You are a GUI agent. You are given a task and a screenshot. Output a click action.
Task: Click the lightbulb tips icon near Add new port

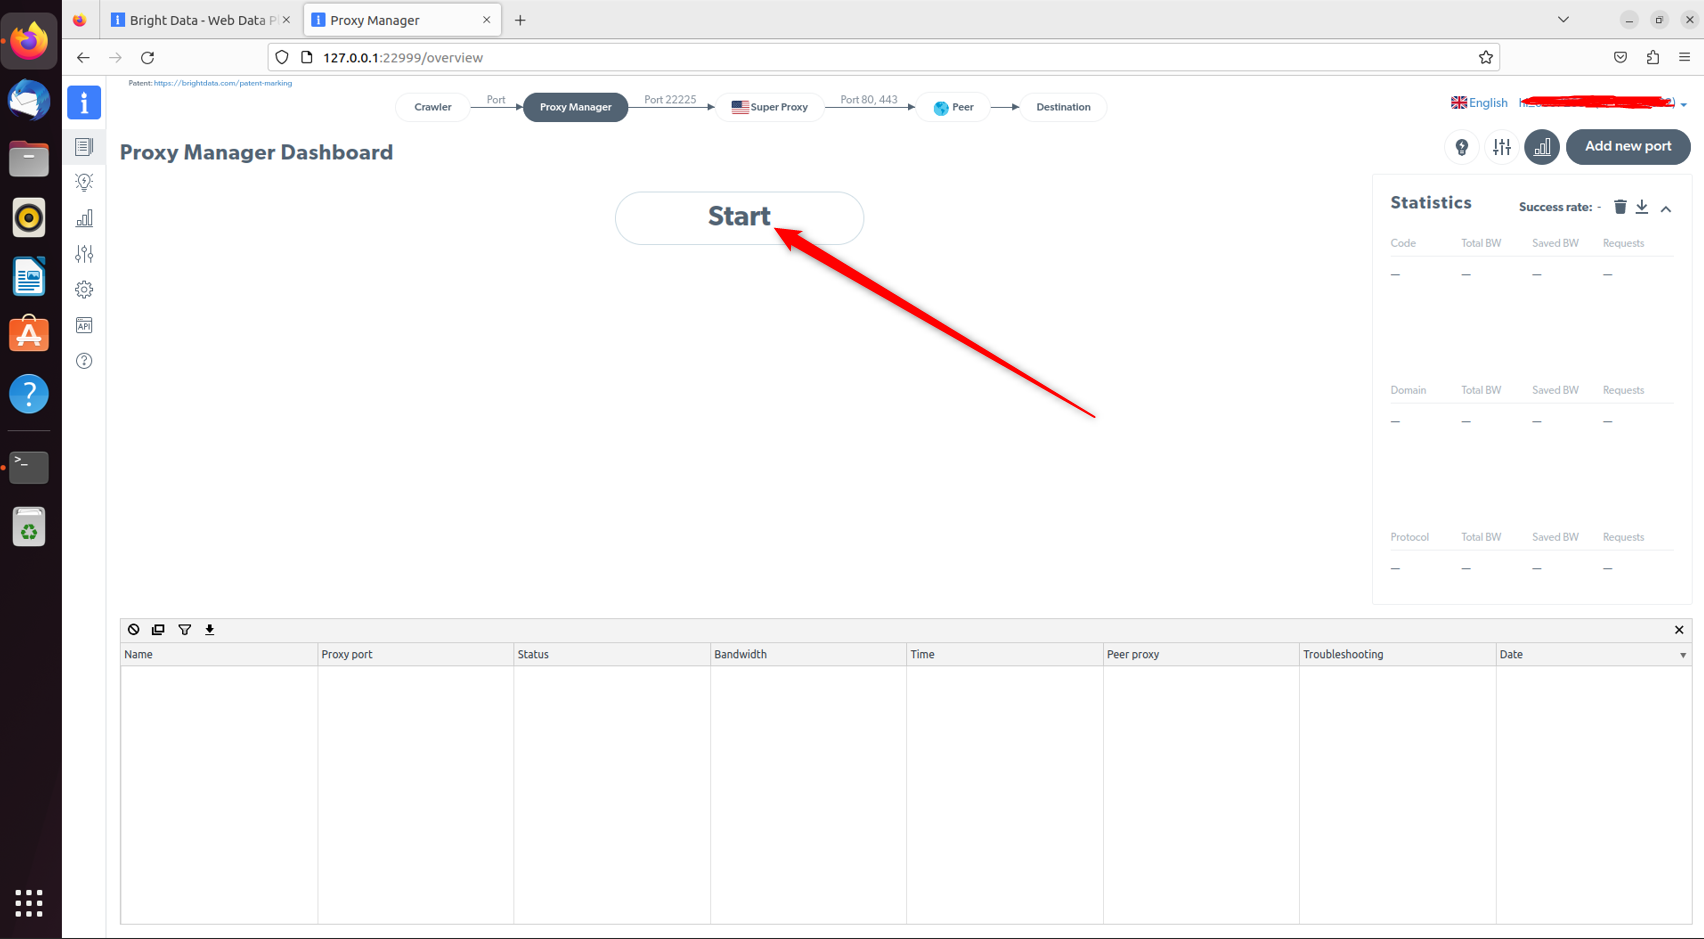[x=1462, y=147]
